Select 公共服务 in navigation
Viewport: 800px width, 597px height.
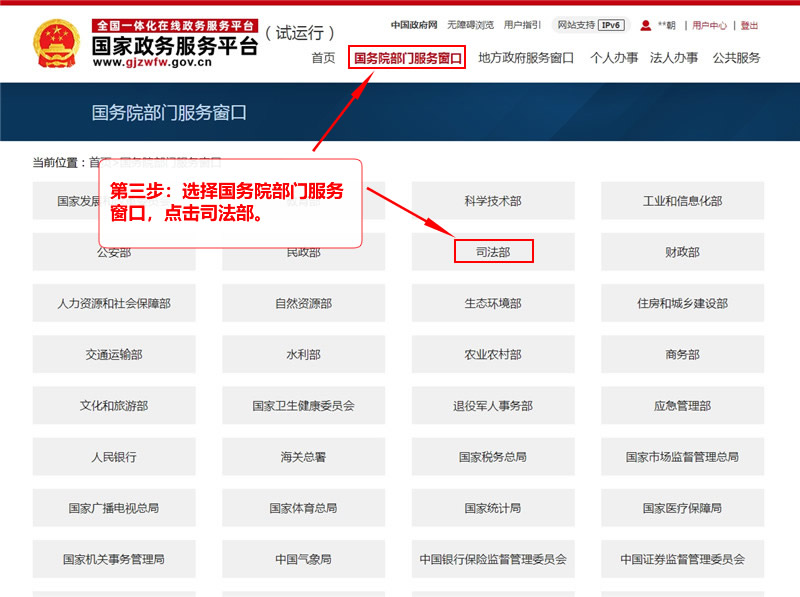[x=736, y=58]
